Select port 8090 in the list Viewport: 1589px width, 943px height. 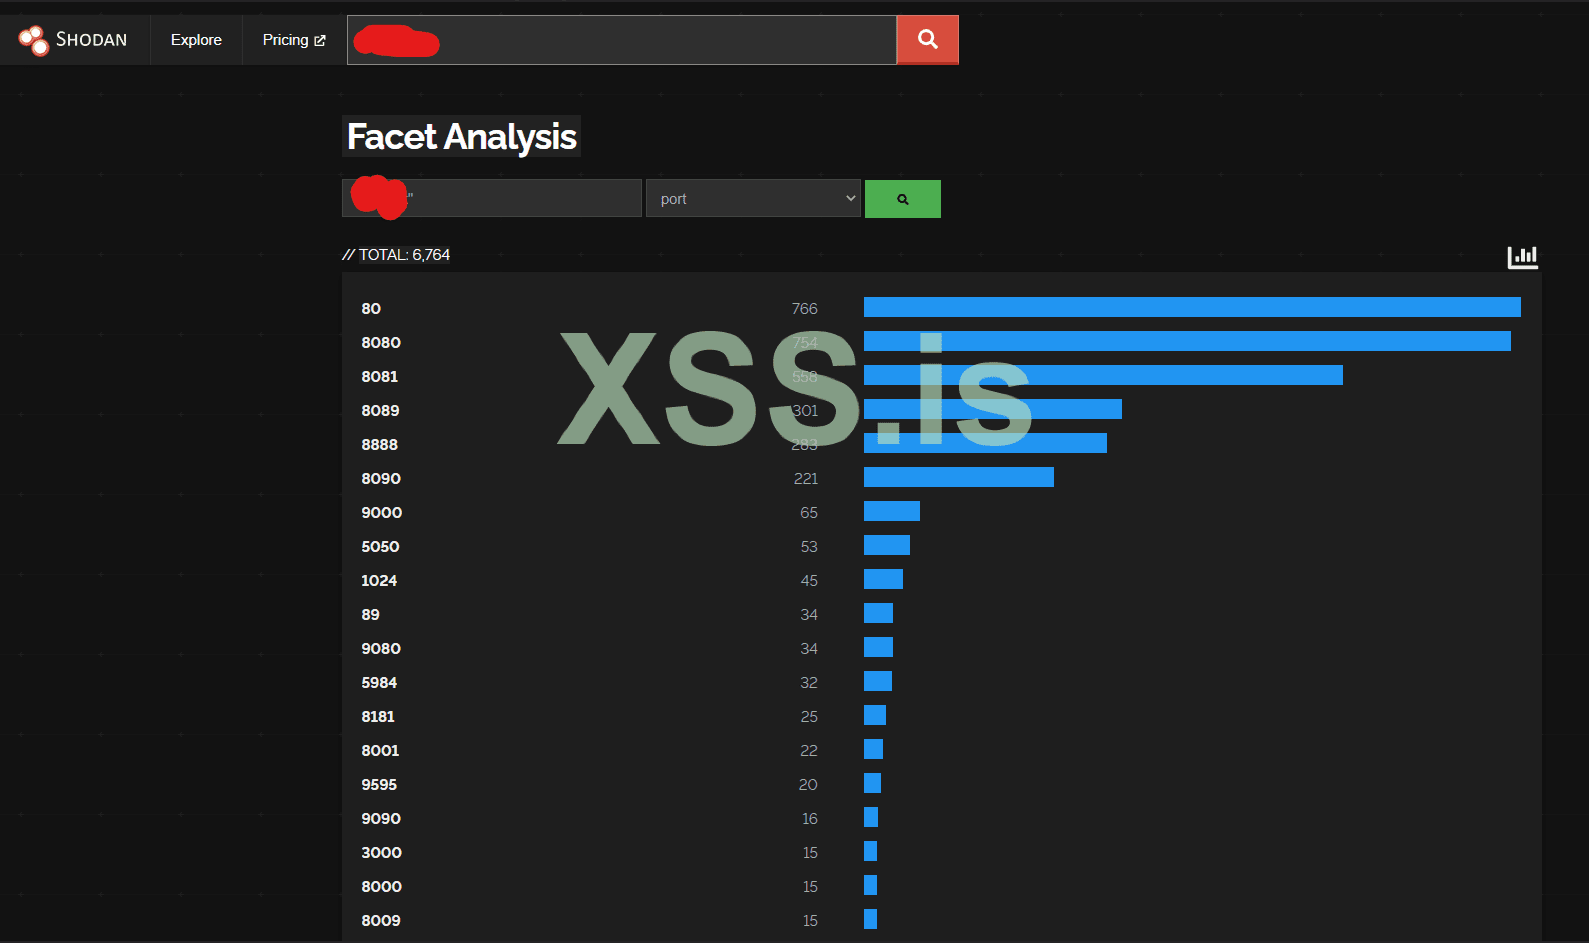pos(381,478)
